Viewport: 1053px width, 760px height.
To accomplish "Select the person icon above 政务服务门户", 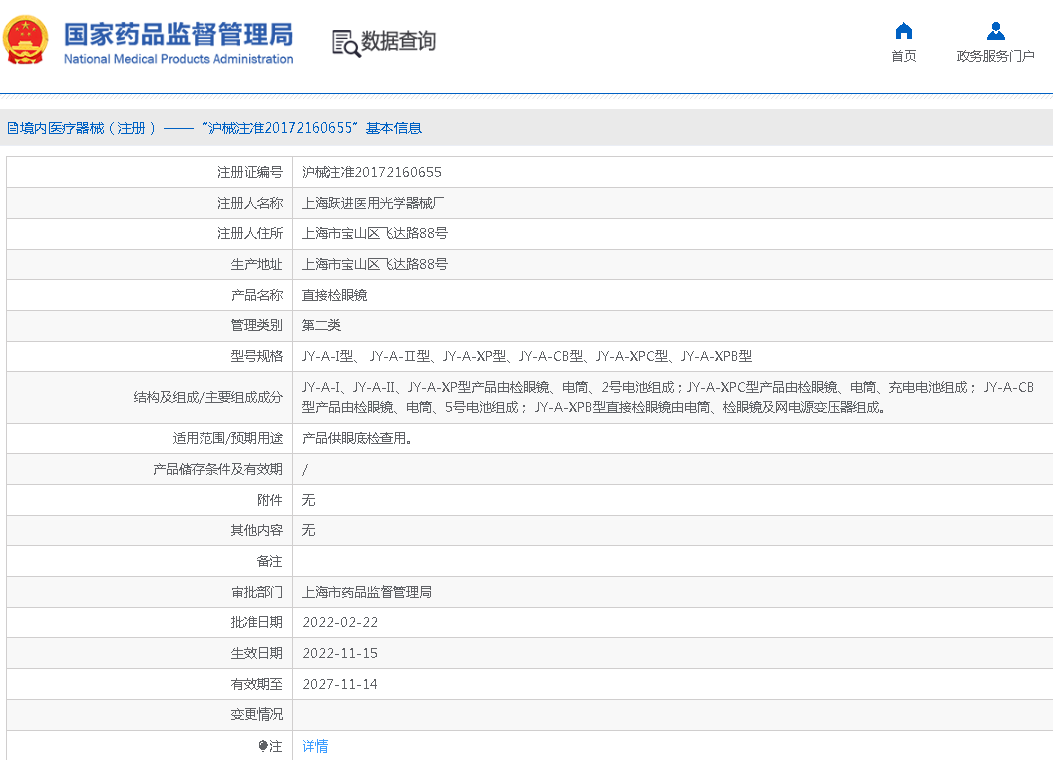I will 996,30.
